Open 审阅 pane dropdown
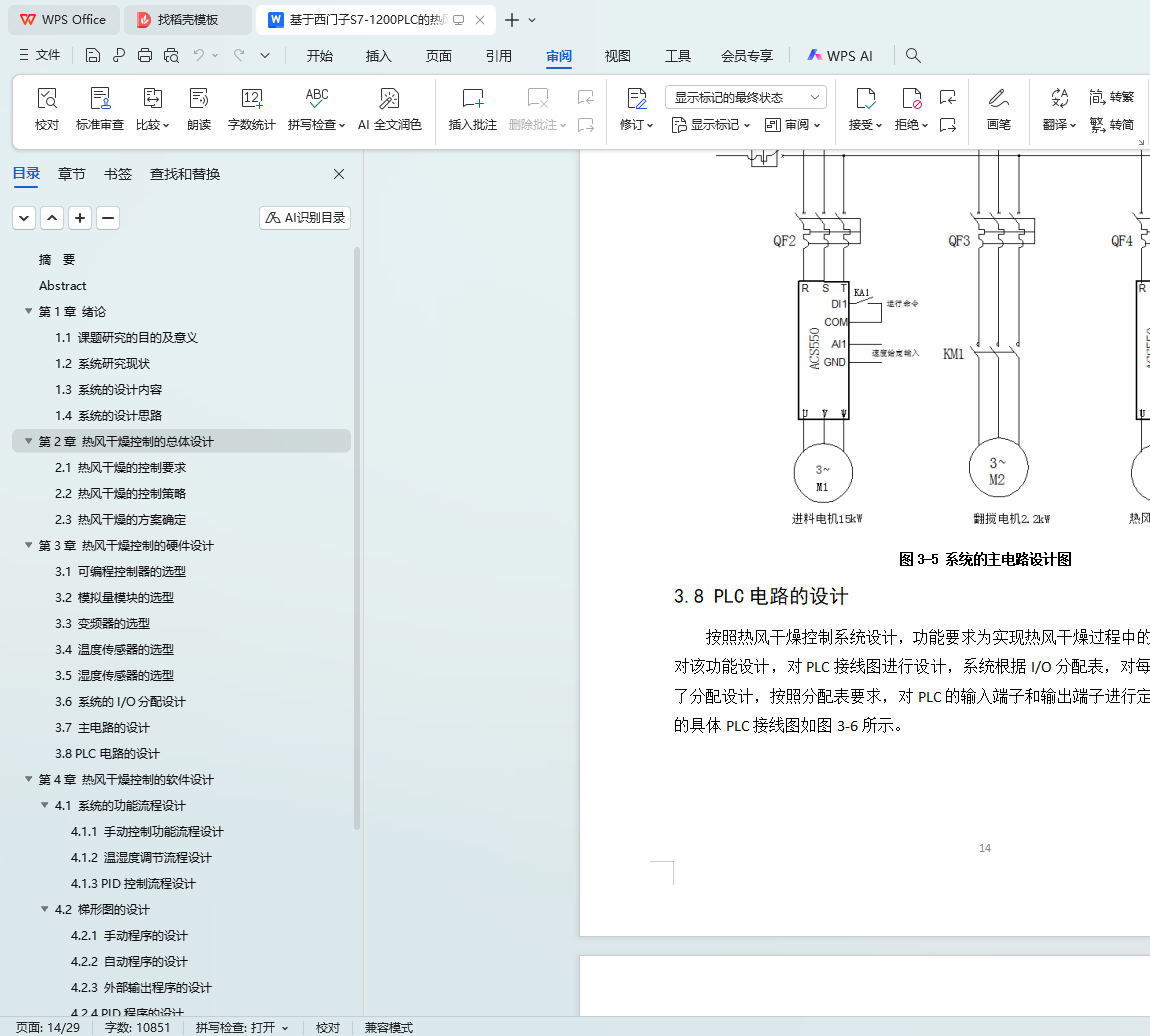The image size is (1150, 1036). coord(792,125)
